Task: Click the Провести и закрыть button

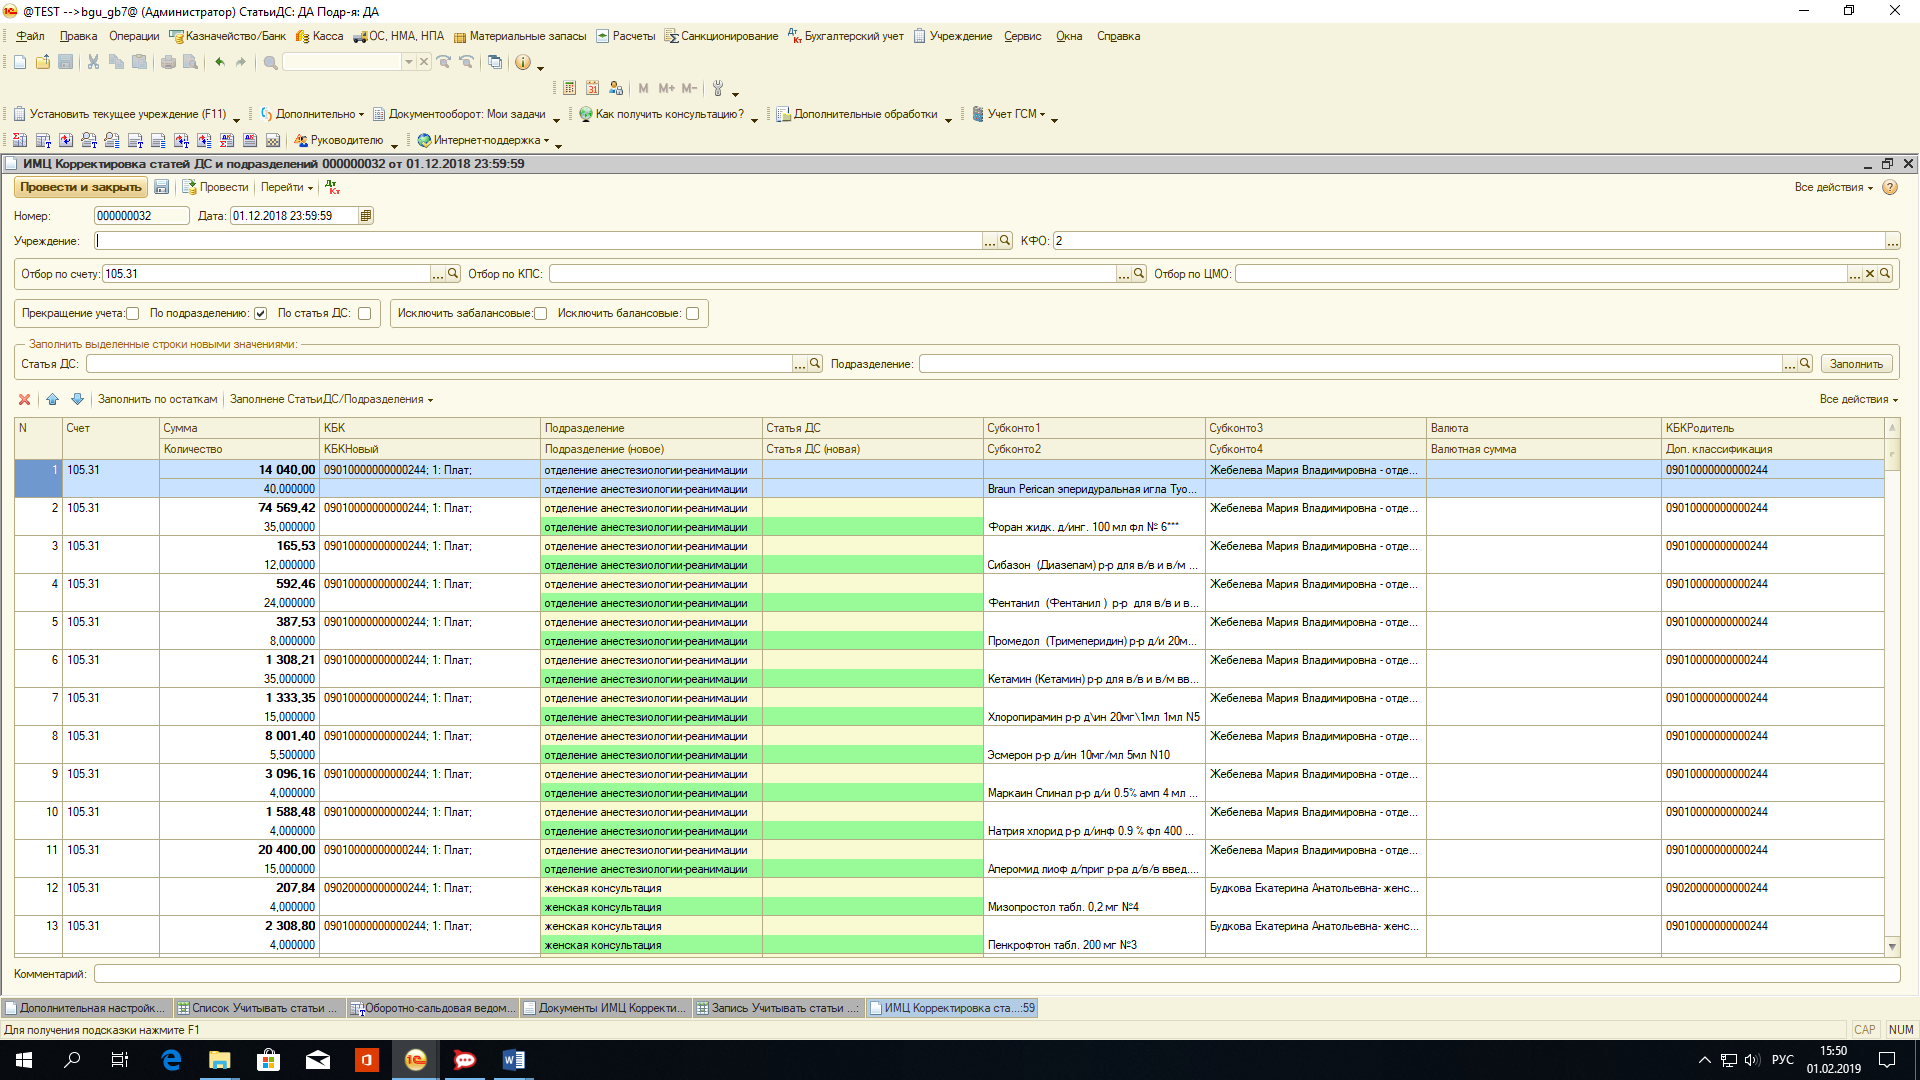Action: [x=80, y=187]
